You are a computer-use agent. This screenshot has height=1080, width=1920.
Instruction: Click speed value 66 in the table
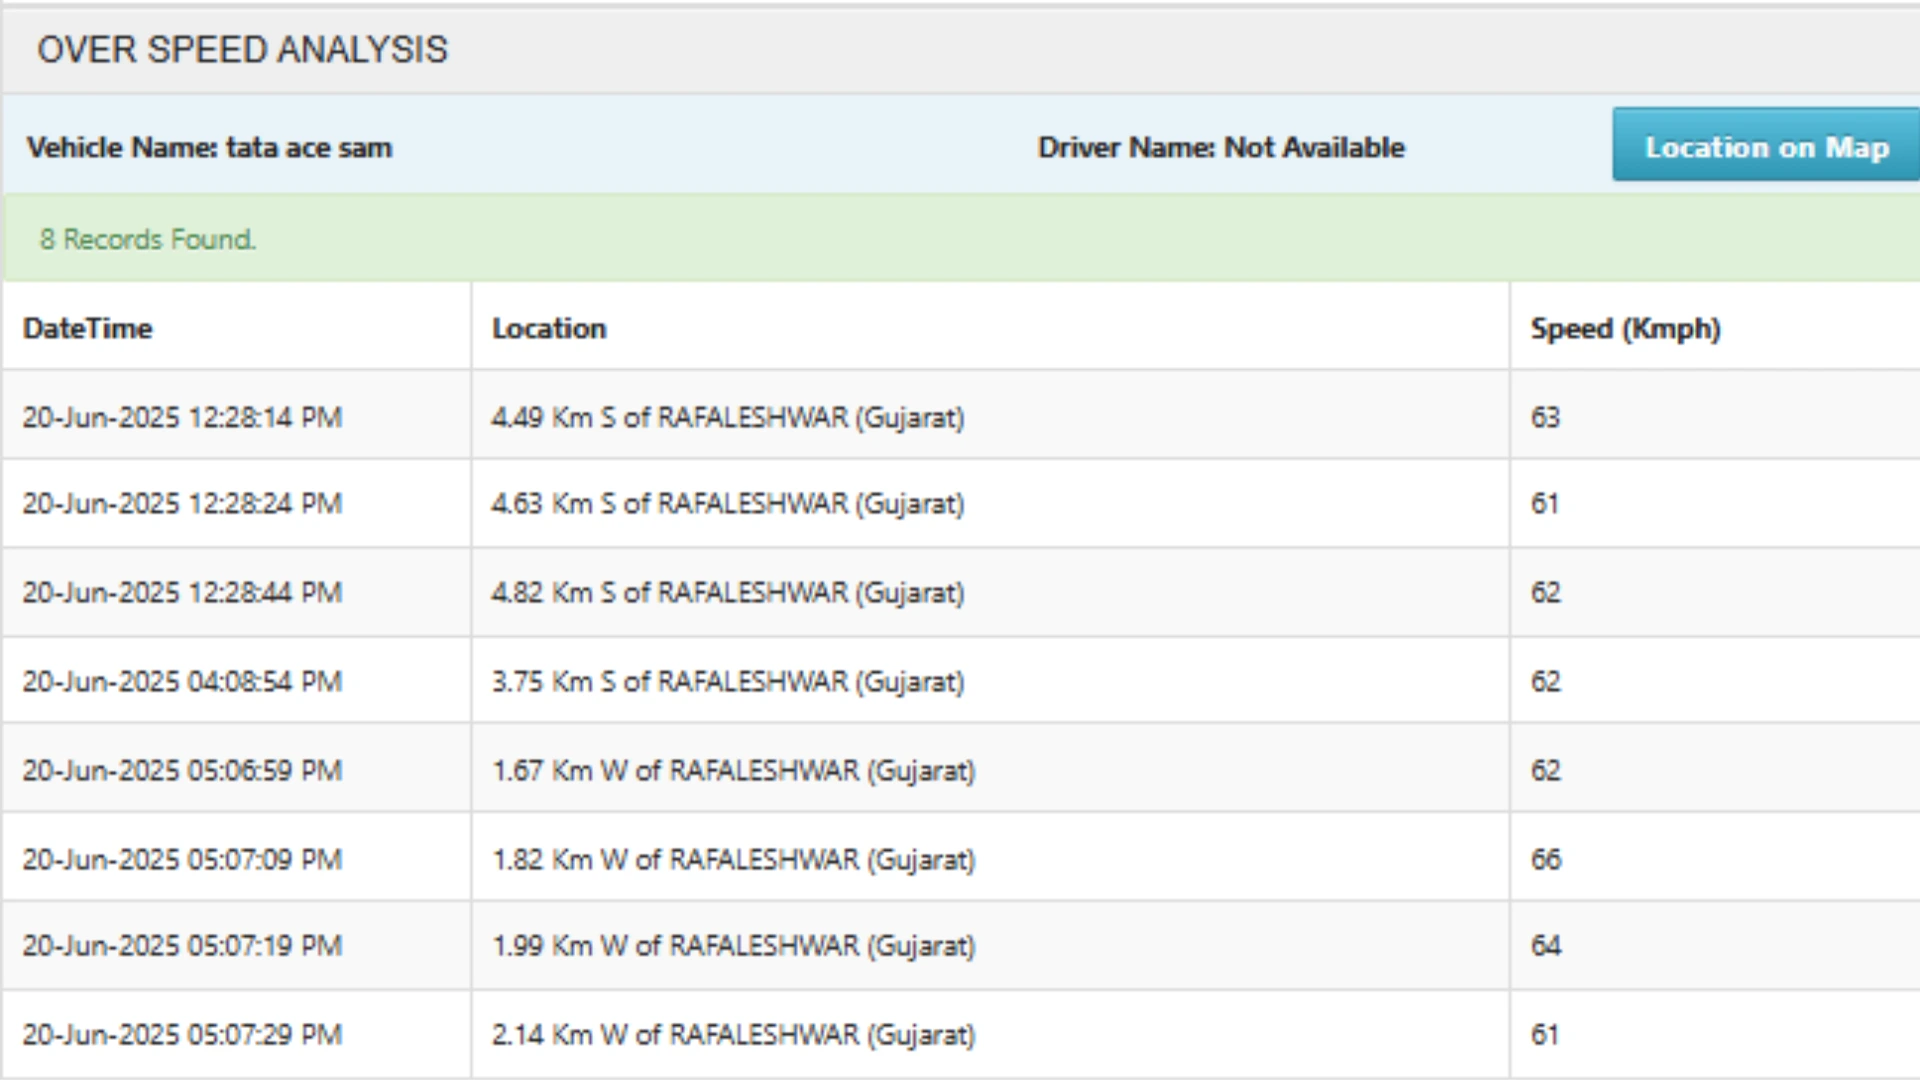tap(1546, 859)
